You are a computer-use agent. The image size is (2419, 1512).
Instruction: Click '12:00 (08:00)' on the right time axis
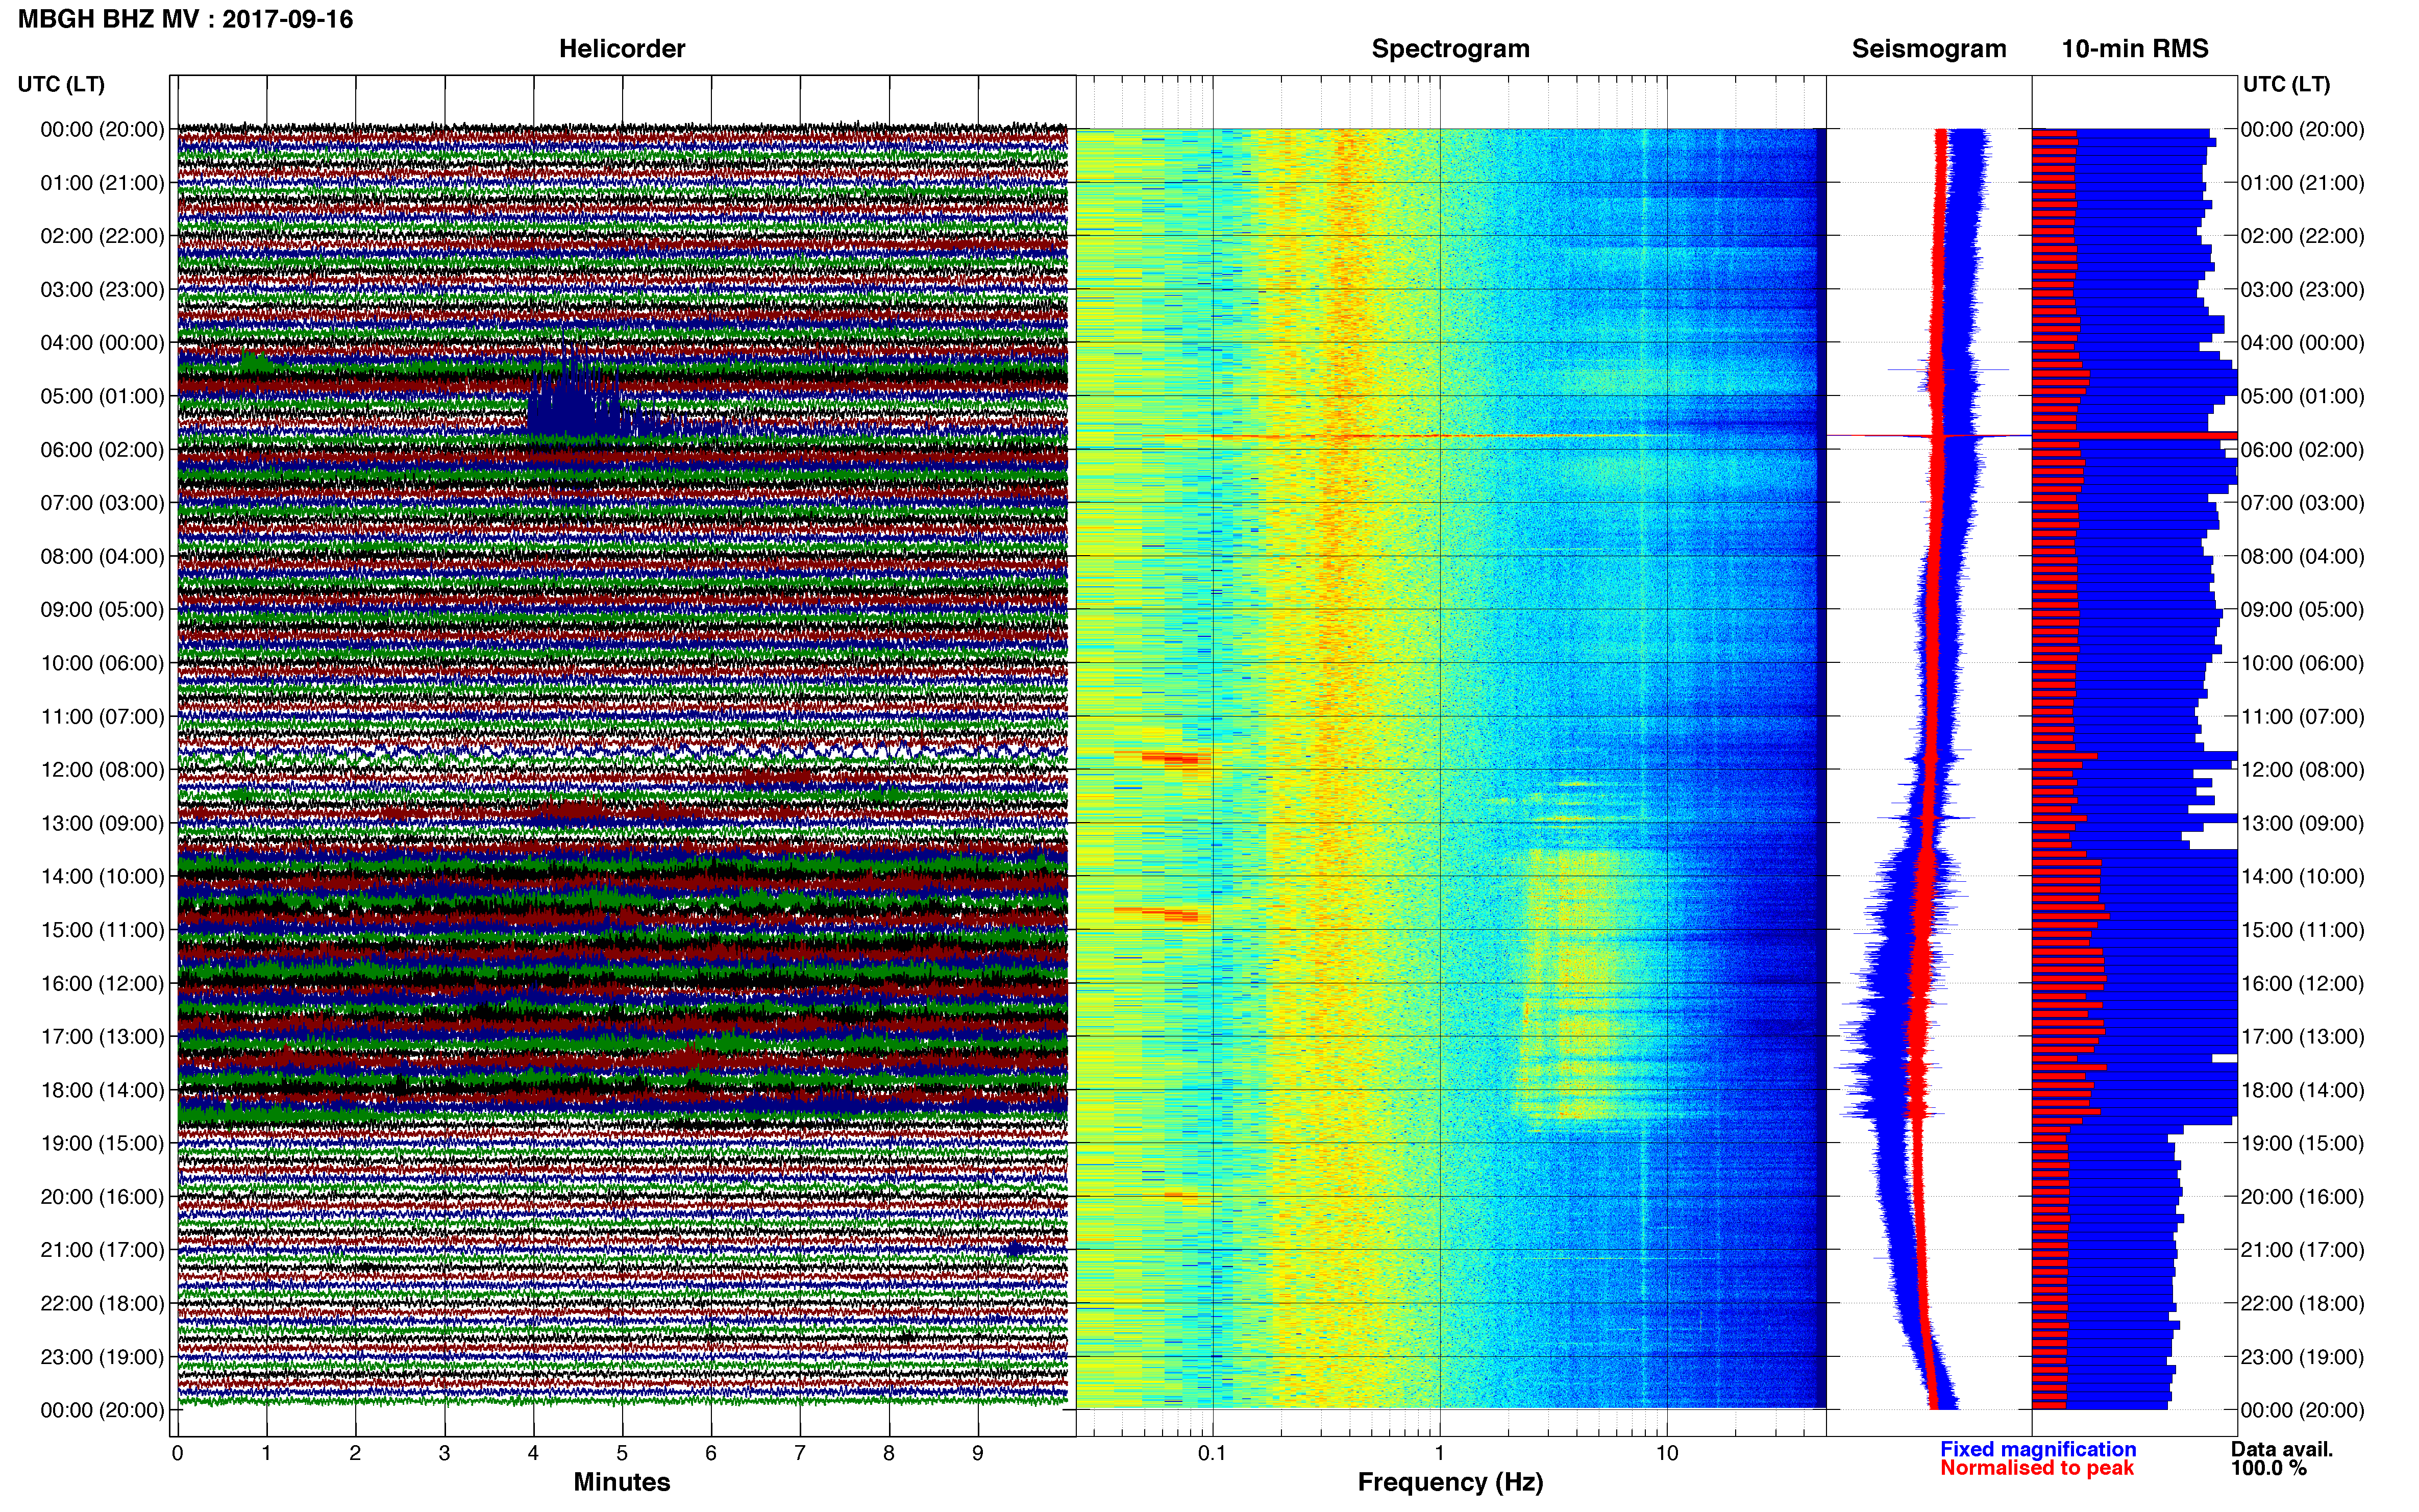pyautogui.click(x=2302, y=770)
